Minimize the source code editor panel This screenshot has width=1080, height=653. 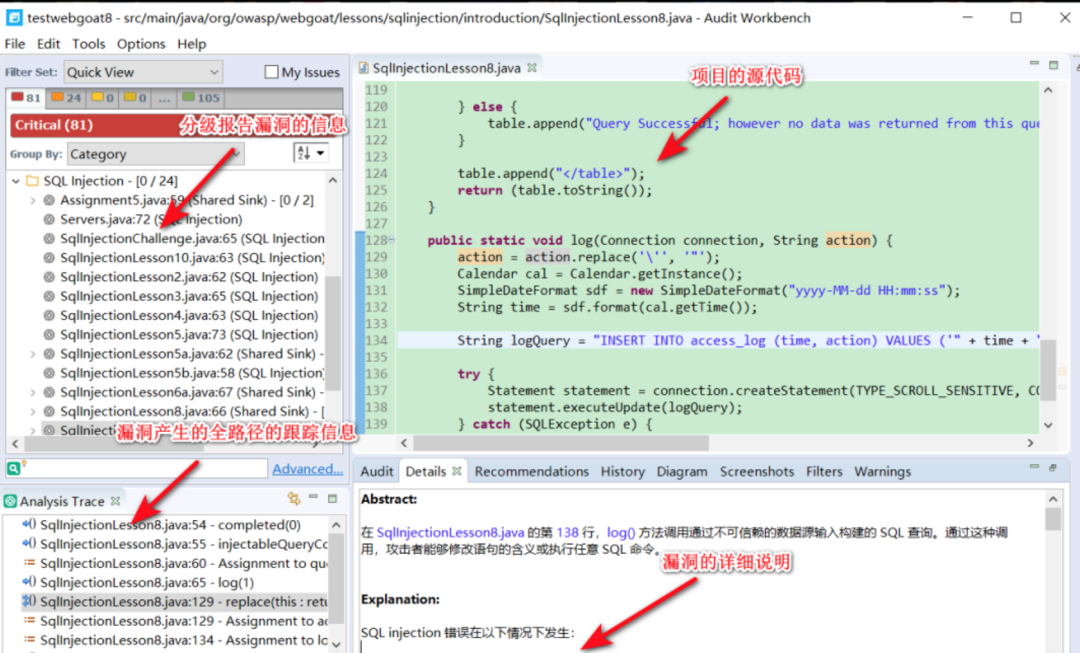click(1034, 63)
